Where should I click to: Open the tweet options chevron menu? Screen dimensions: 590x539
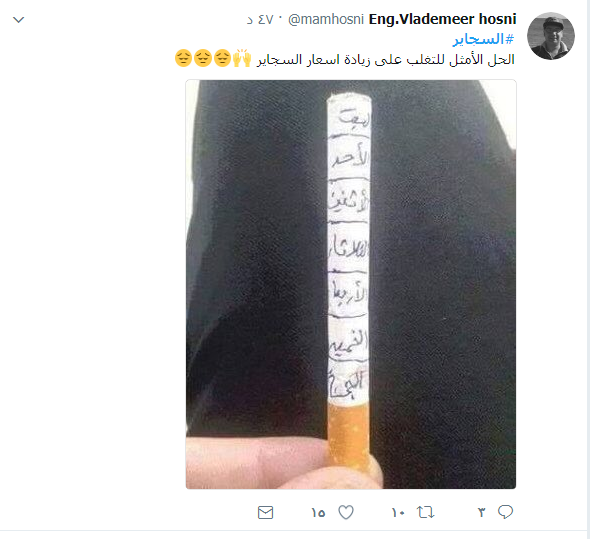pos(18,20)
